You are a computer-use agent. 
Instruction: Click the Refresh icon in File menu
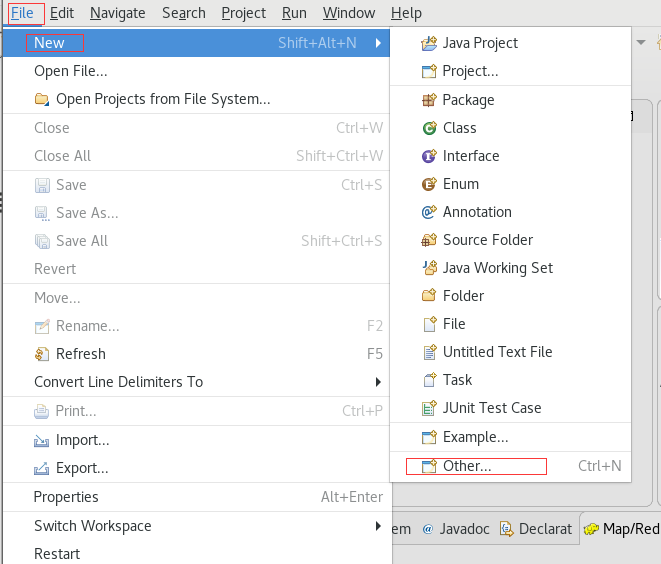[41, 354]
